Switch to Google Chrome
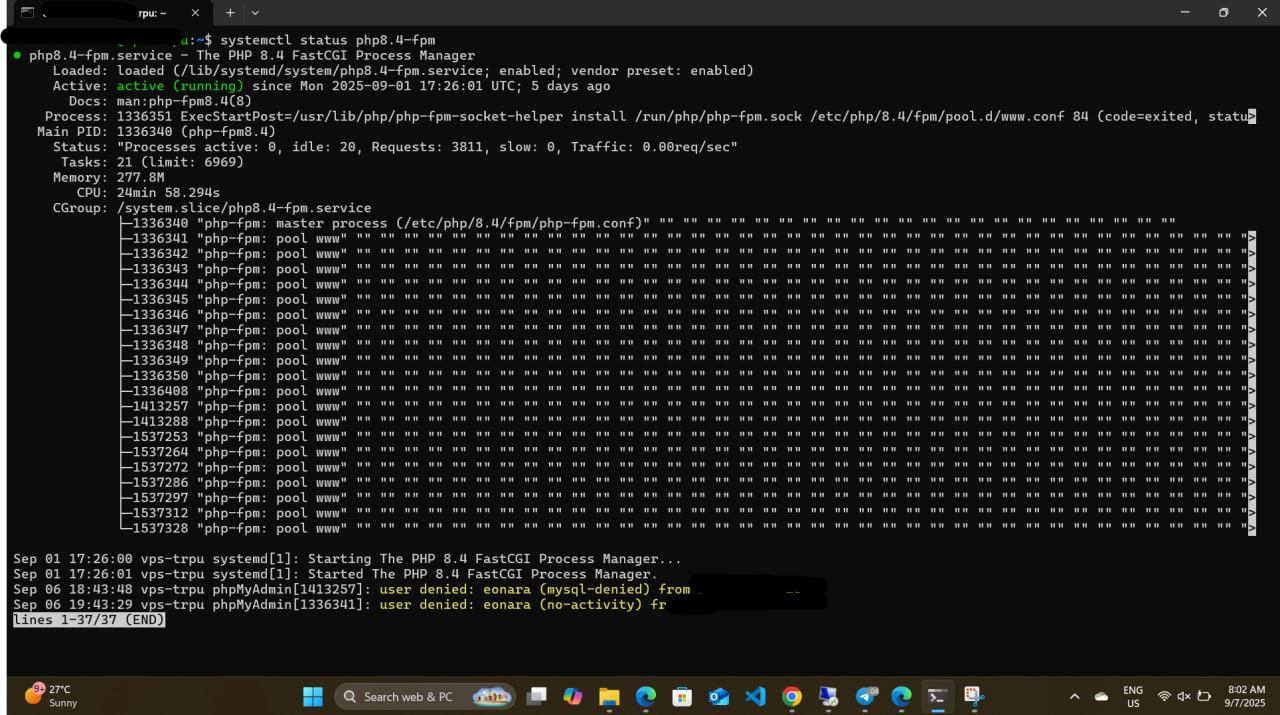Viewport: 1280px width, 715px height. [792, 696]
